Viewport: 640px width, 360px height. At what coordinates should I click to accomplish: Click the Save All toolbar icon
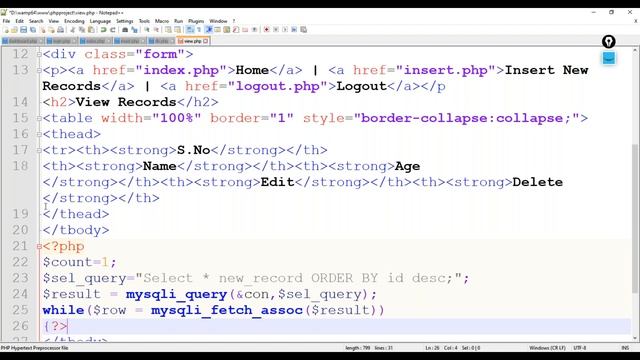point(33,30)
